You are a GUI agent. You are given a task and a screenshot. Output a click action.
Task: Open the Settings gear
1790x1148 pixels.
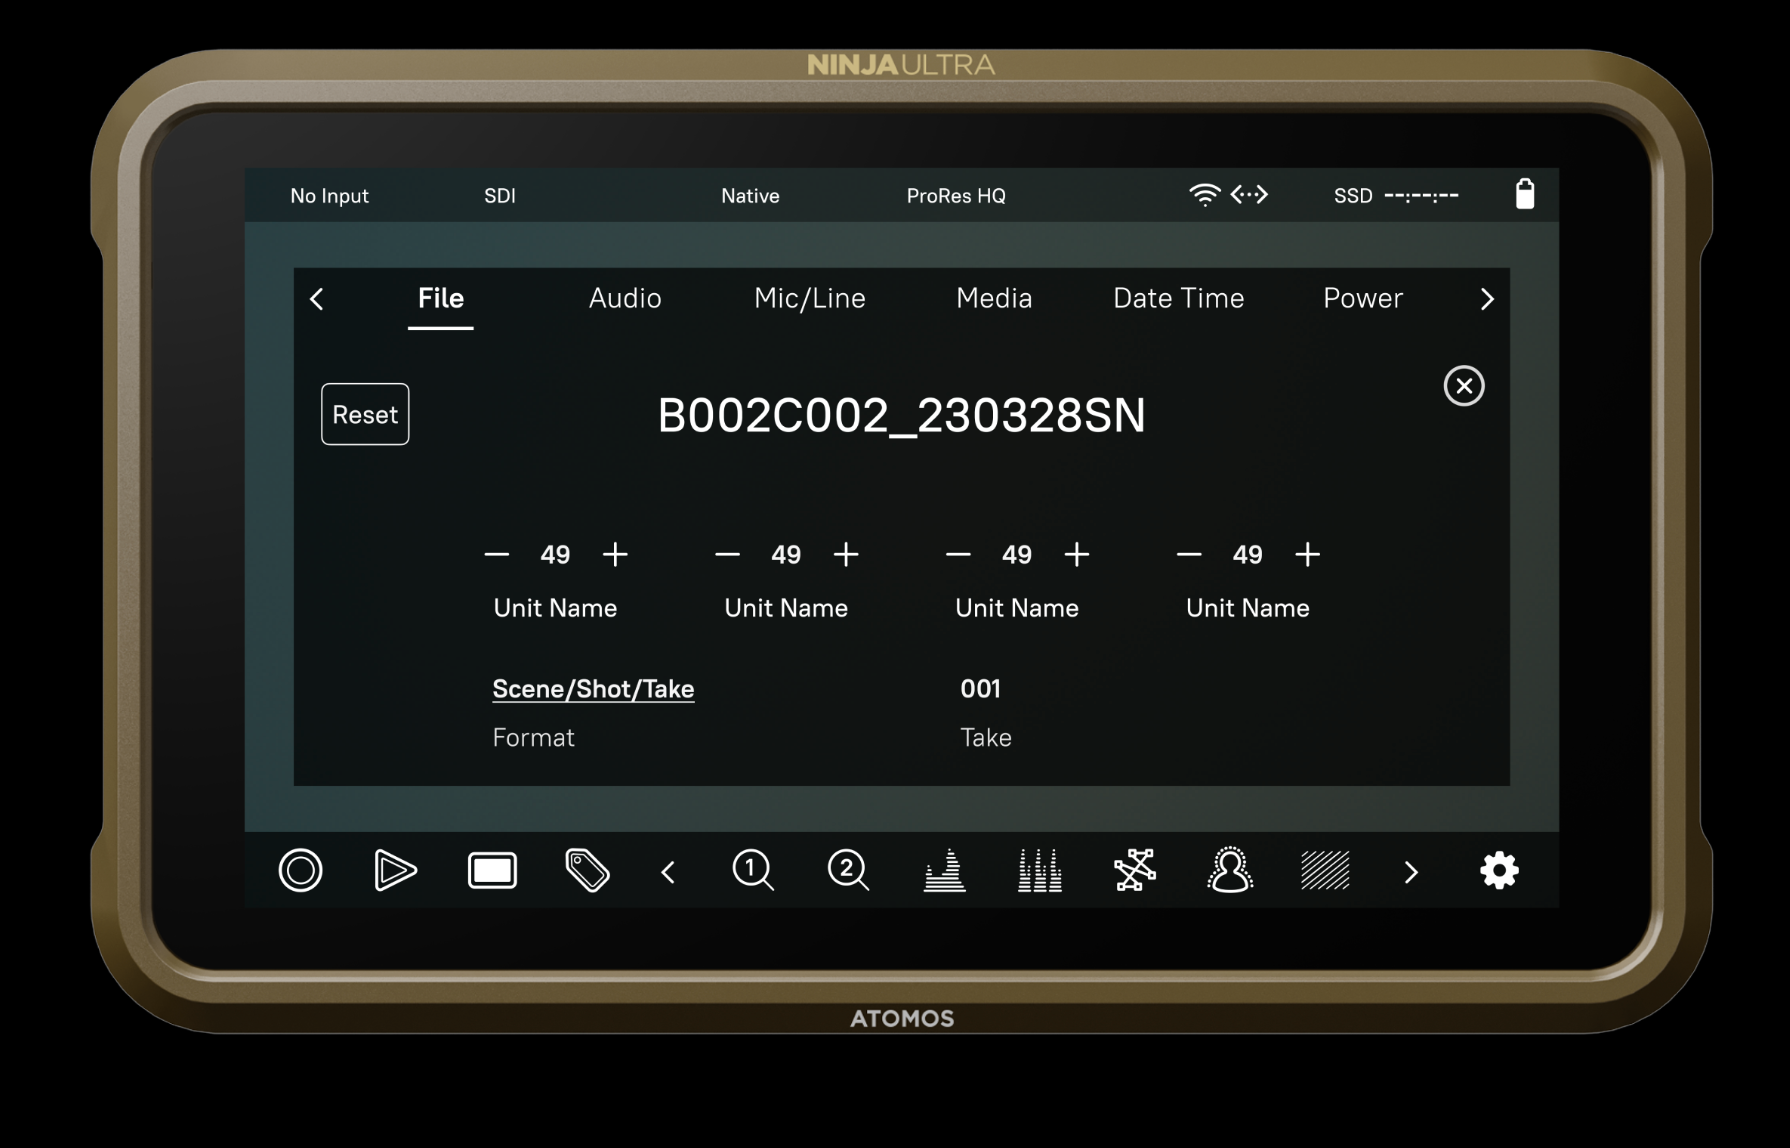(1499, 870)
